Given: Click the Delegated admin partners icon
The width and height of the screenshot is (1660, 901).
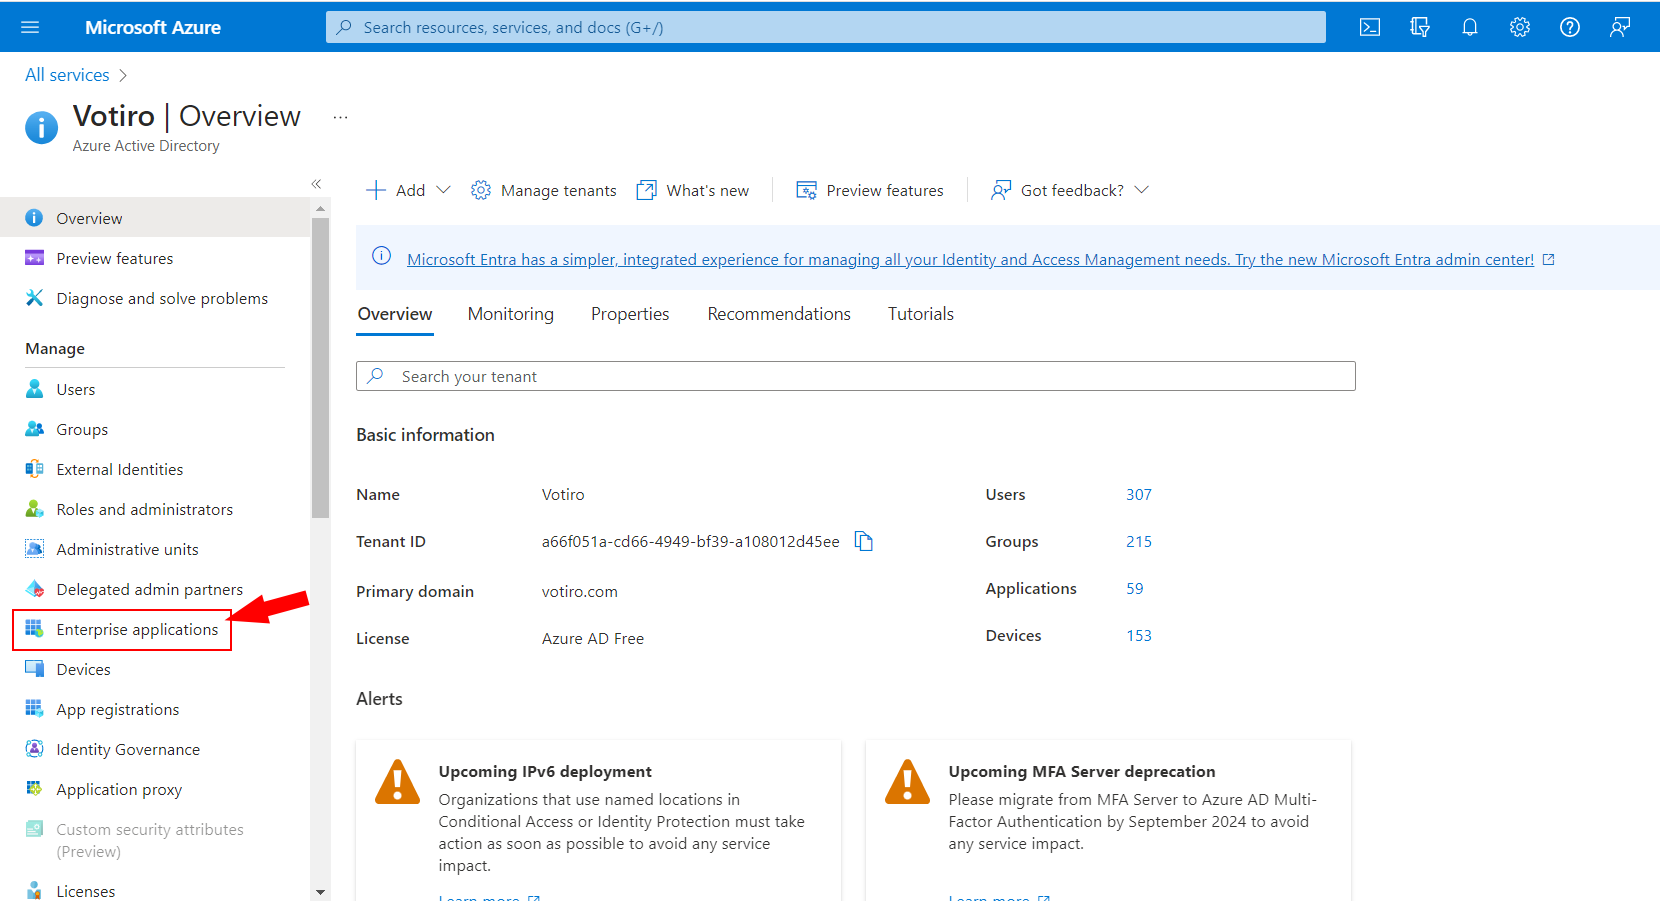Looking at the screenshot, I should click(x=35, y=589).
